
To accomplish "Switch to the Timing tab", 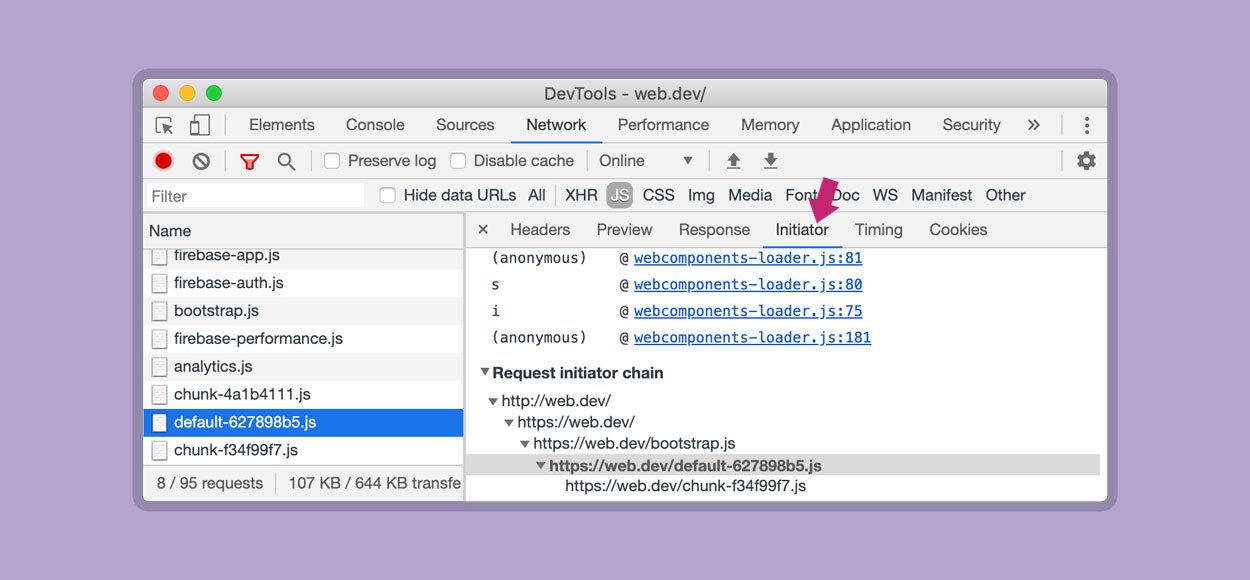I will (878, 230).
